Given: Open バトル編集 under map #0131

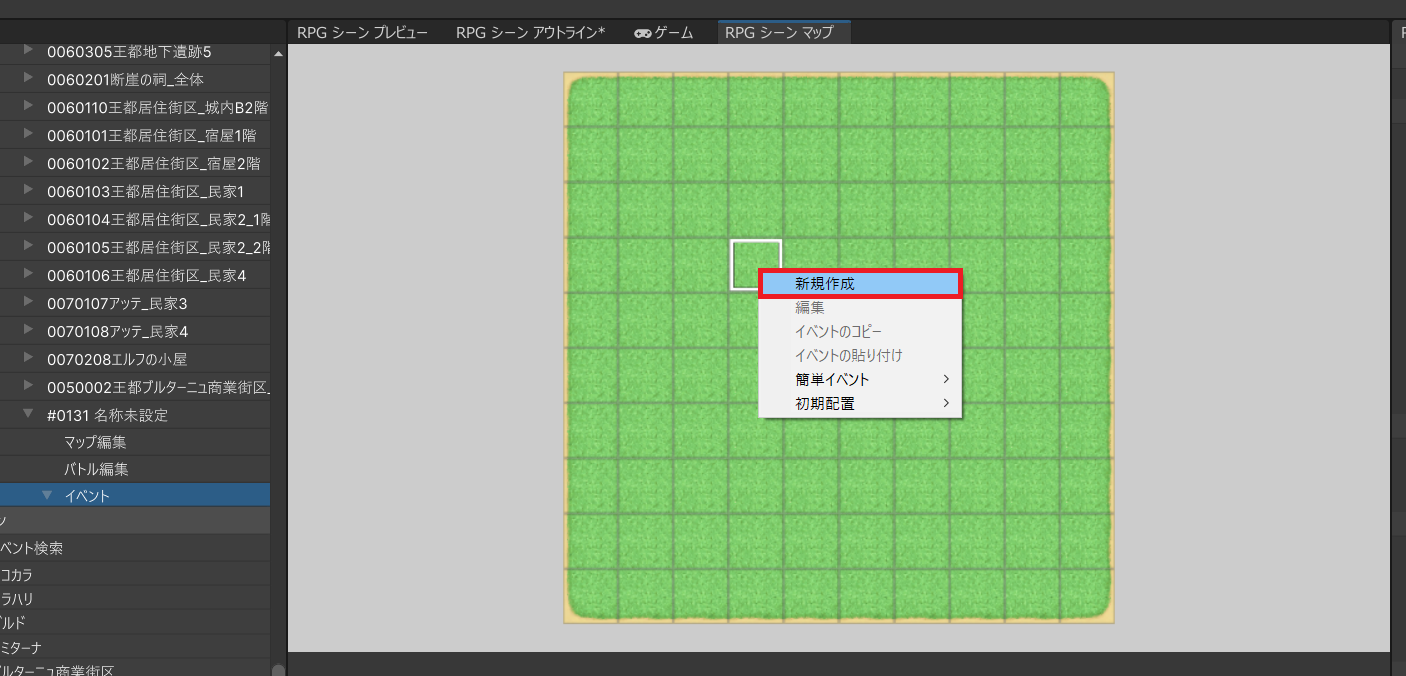Looking at the screenshot, I should click(95, 469).
